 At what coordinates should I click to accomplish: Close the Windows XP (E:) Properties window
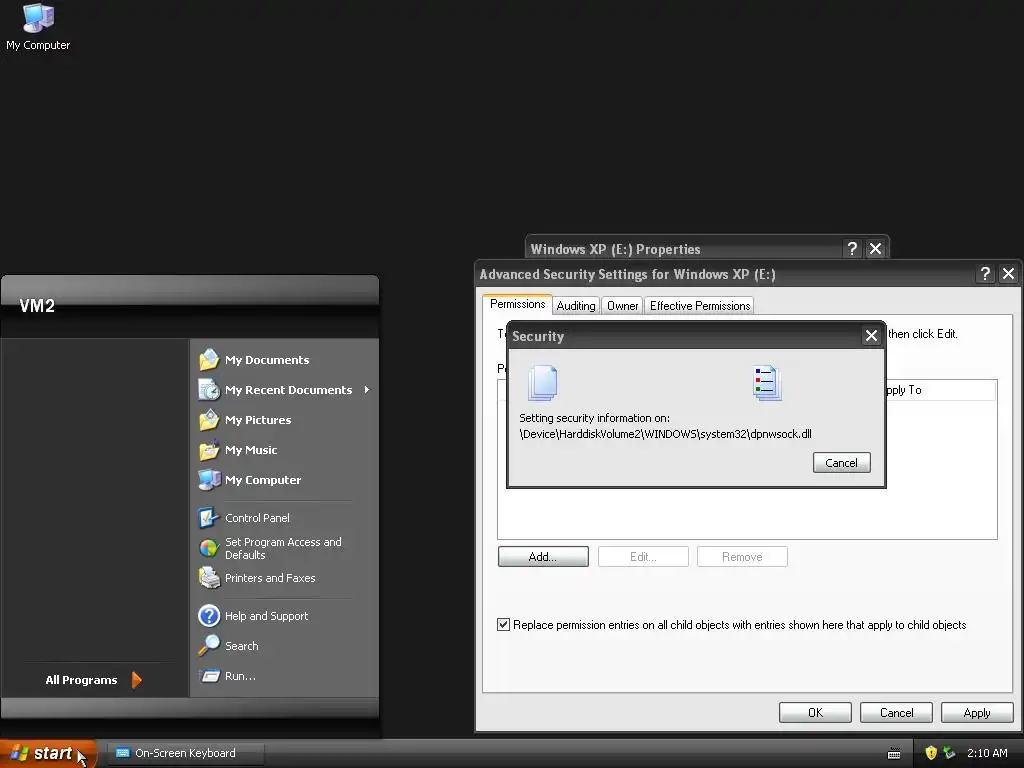tap(875, 249)
